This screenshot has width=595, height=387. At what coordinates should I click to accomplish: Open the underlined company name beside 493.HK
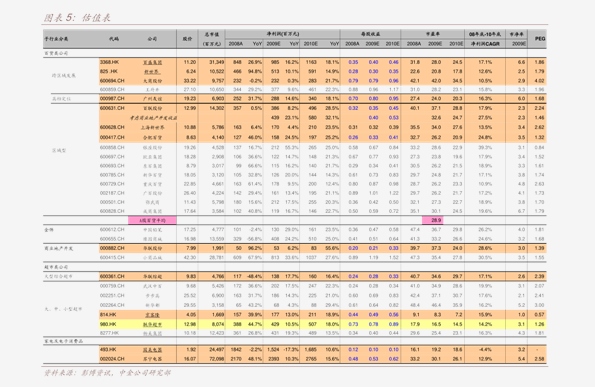tap(152, 349)
